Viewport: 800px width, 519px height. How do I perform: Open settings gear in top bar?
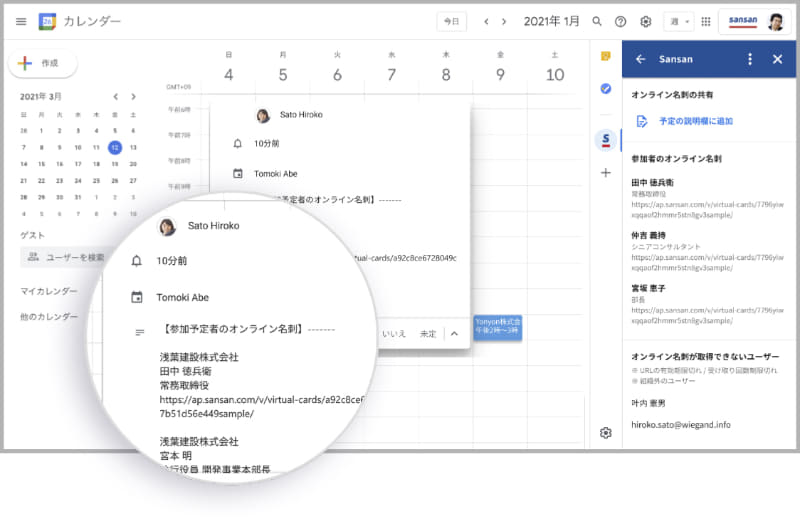645,21
